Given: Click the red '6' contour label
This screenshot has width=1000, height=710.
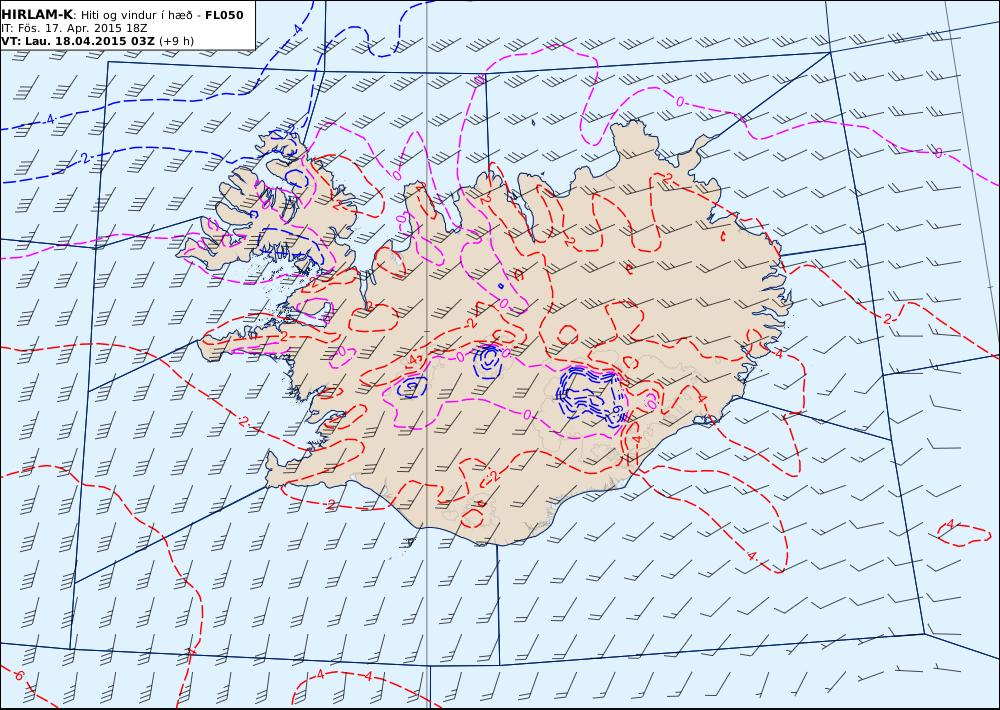Looking at the screenshot, I should point(18,676).
